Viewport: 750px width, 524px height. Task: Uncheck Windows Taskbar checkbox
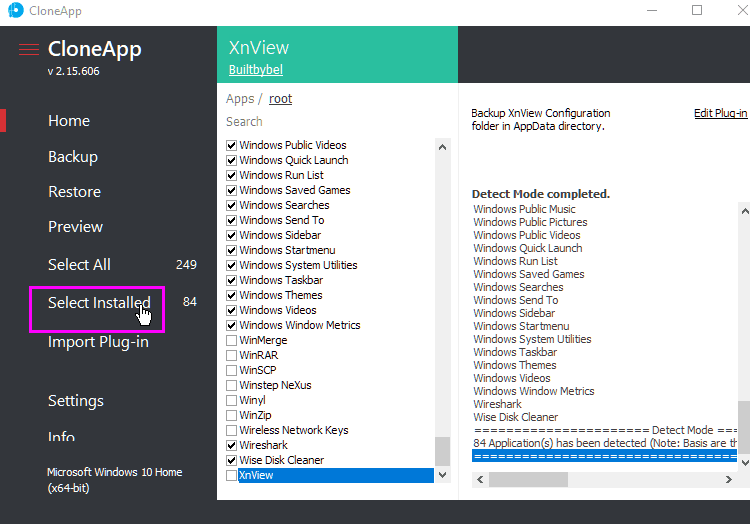232,280
